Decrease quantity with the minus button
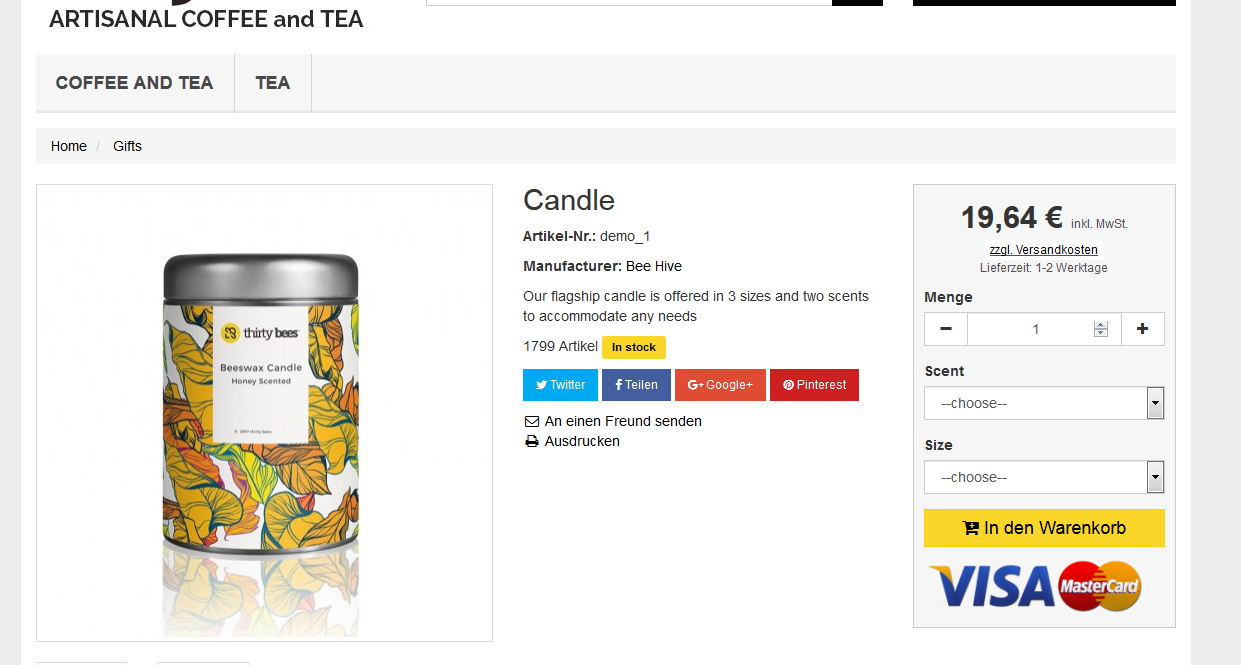The height and width of the screenshot is (665, 1241). tap(946, 329)
